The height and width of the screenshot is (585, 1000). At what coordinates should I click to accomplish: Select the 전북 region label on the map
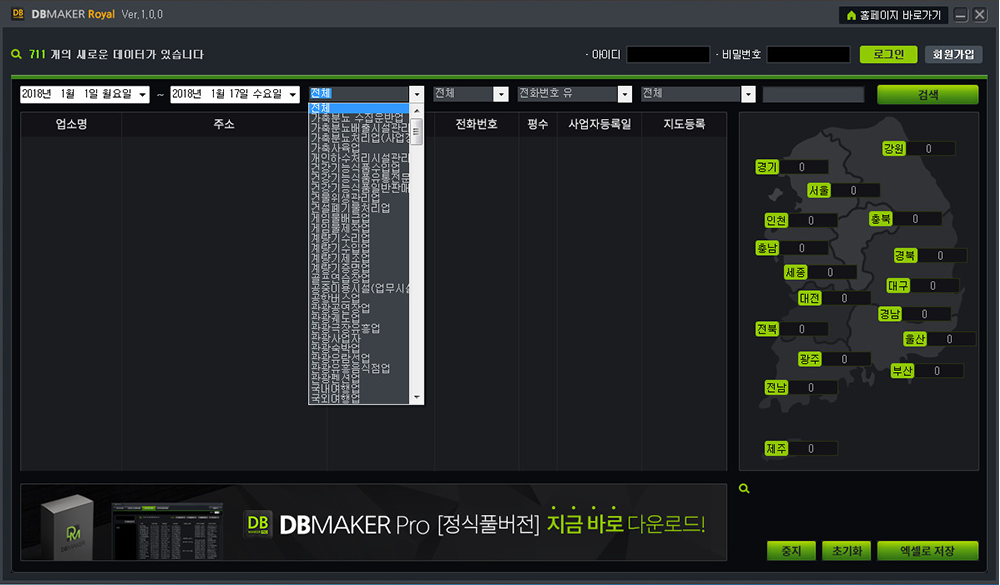click(x=767, y=329)
